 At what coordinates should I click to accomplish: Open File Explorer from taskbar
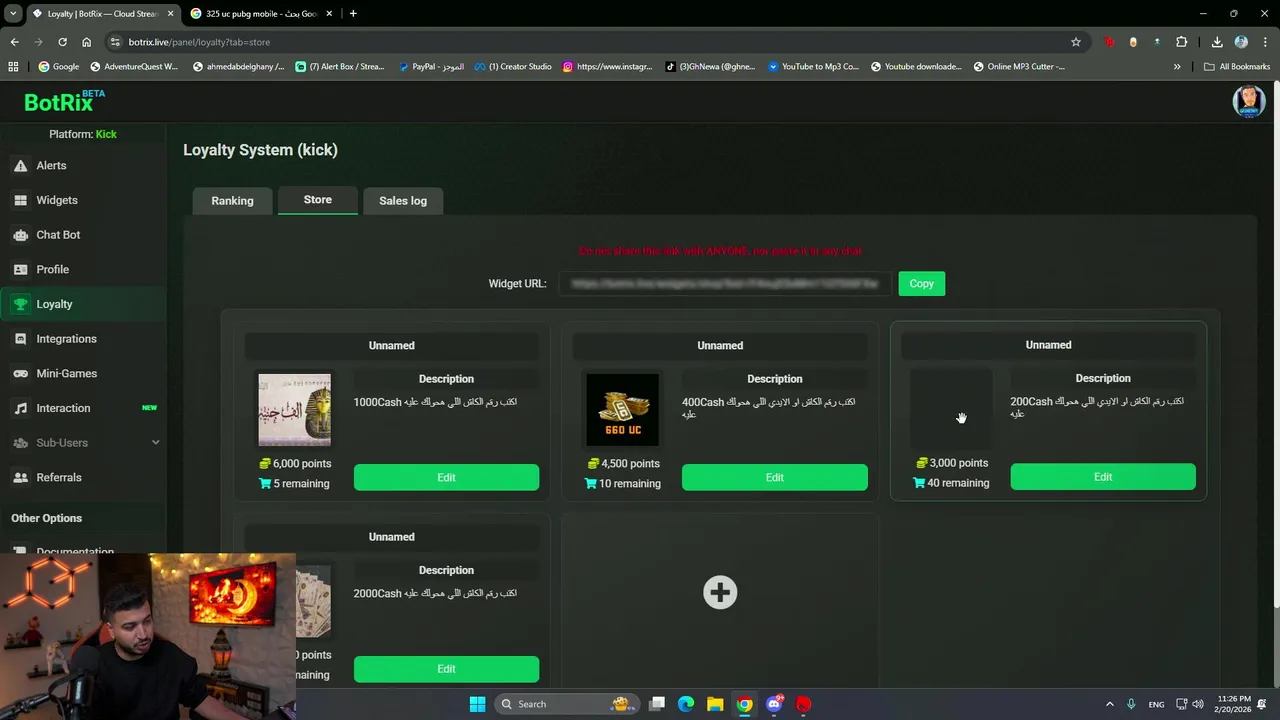point(715,704)
